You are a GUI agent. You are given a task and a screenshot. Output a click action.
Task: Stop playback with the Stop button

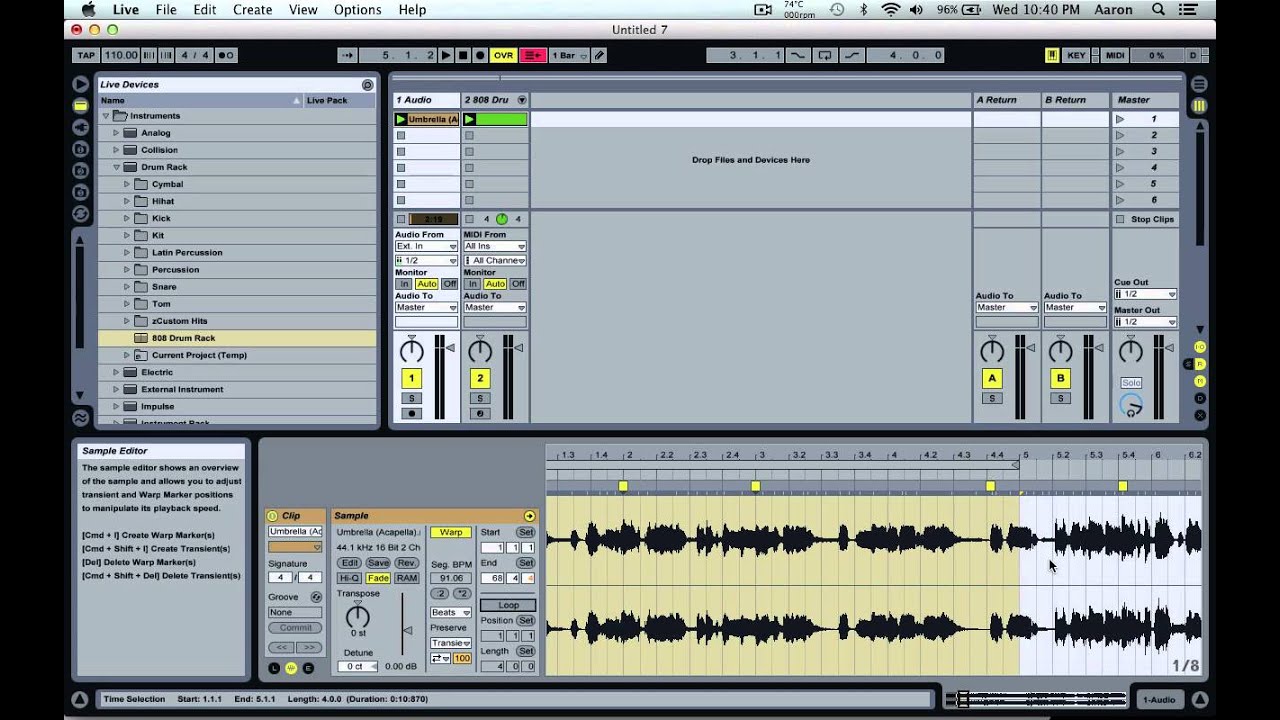(x=462, y=55)
